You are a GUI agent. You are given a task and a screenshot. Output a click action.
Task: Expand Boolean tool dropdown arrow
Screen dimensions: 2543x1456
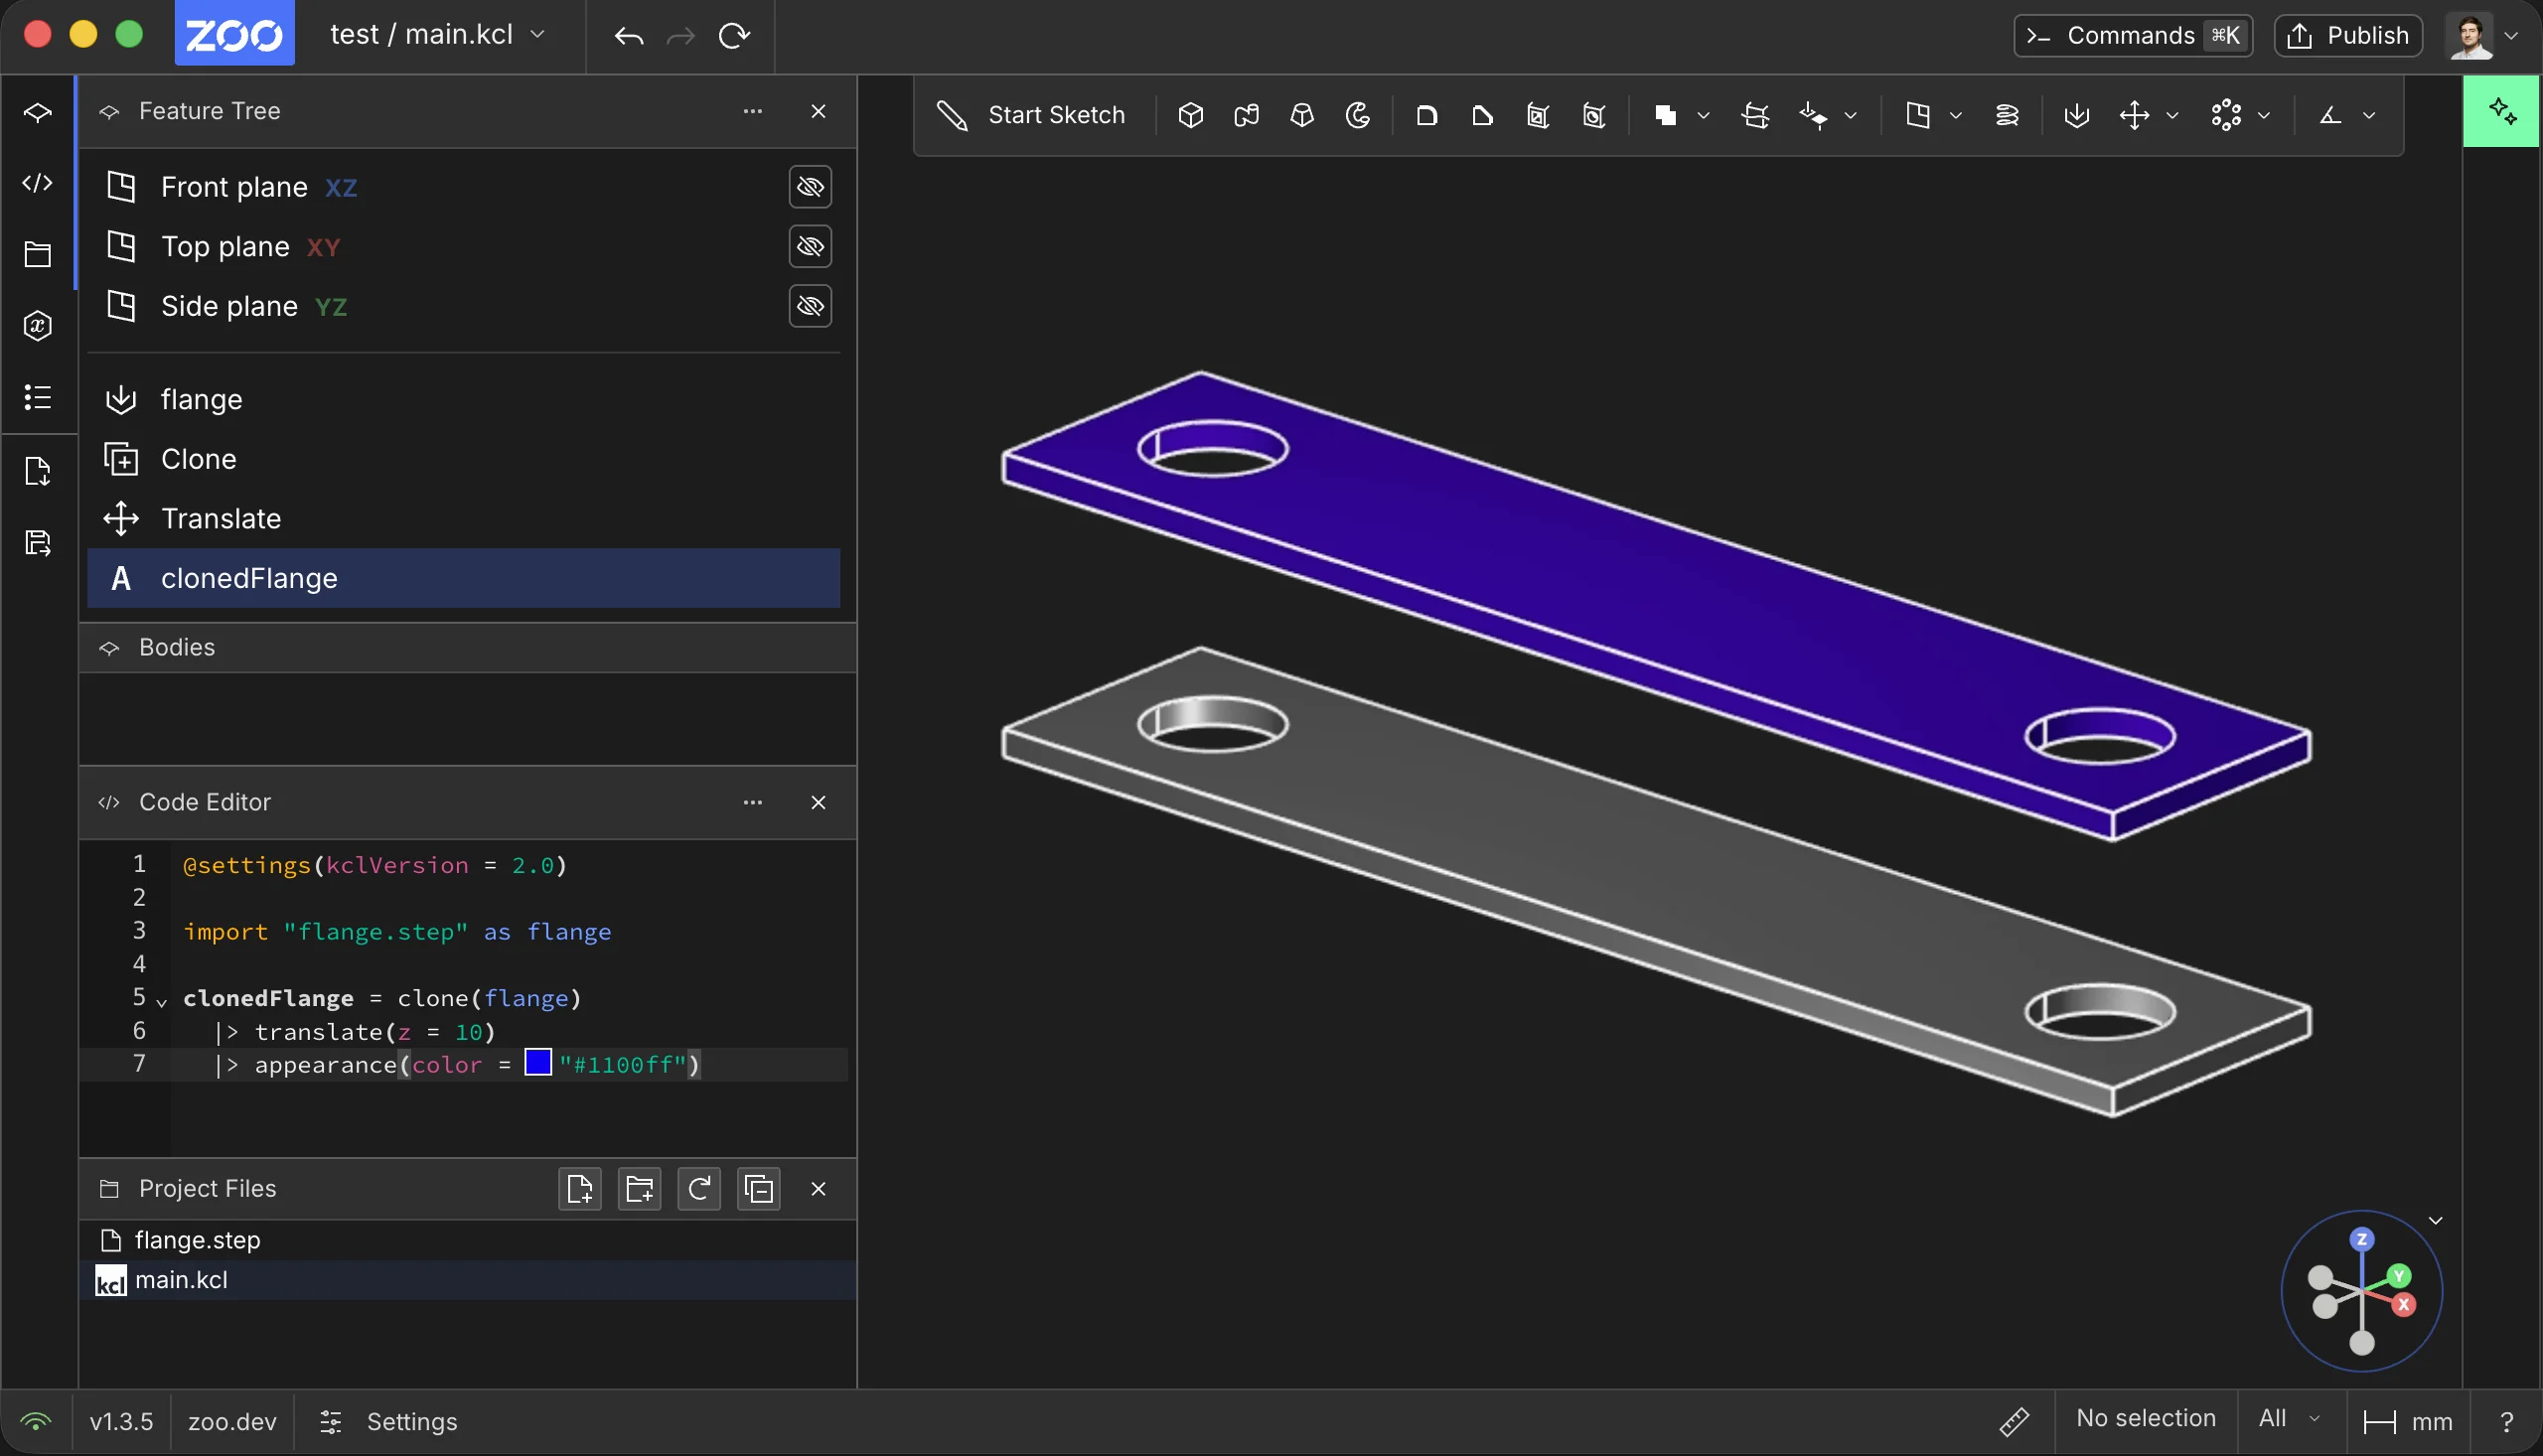[1704, 116]
